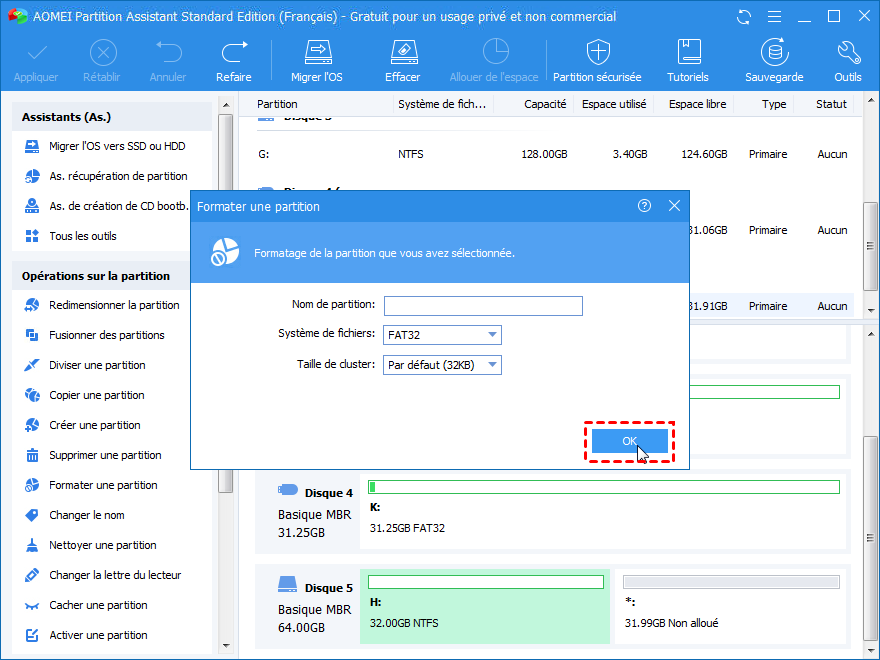This screenshot has width=880, height=660.
Task: Open Tous les outils
Action: click(71, 236)
